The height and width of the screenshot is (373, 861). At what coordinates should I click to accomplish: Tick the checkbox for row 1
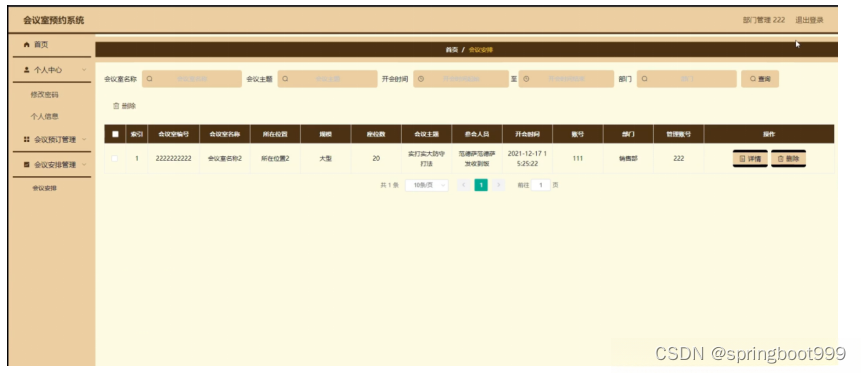click(115, 159)
